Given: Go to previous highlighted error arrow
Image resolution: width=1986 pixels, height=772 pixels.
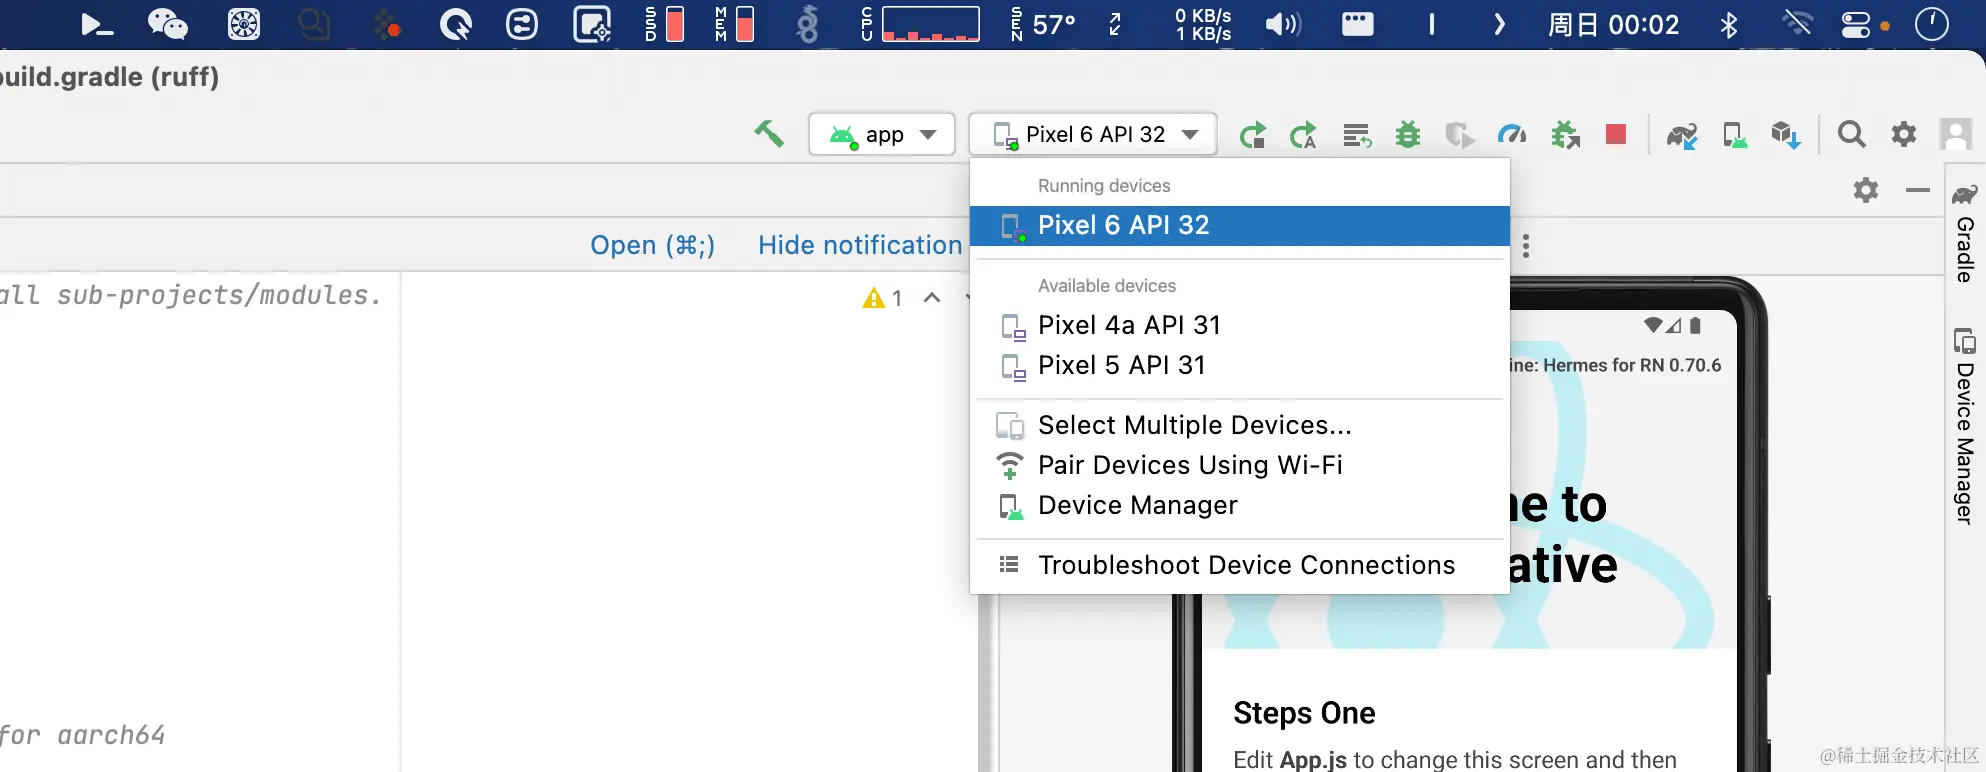Looking at the screenshot, I should click(x=932, y=297).
